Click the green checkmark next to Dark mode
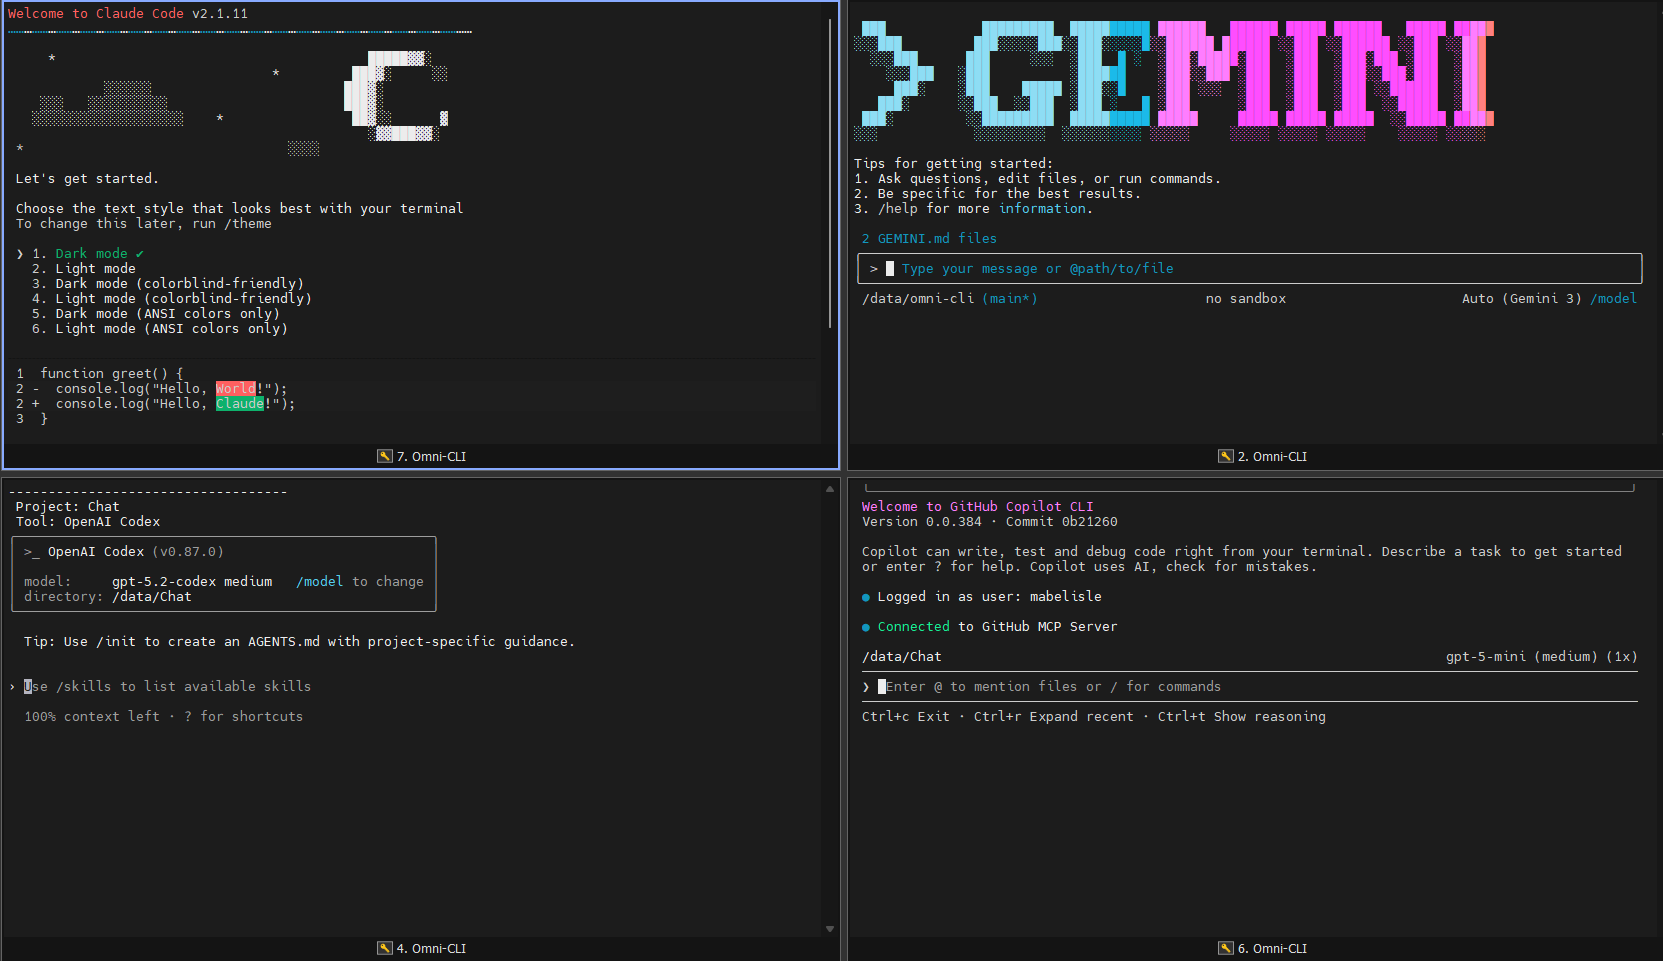 point(140,254)
